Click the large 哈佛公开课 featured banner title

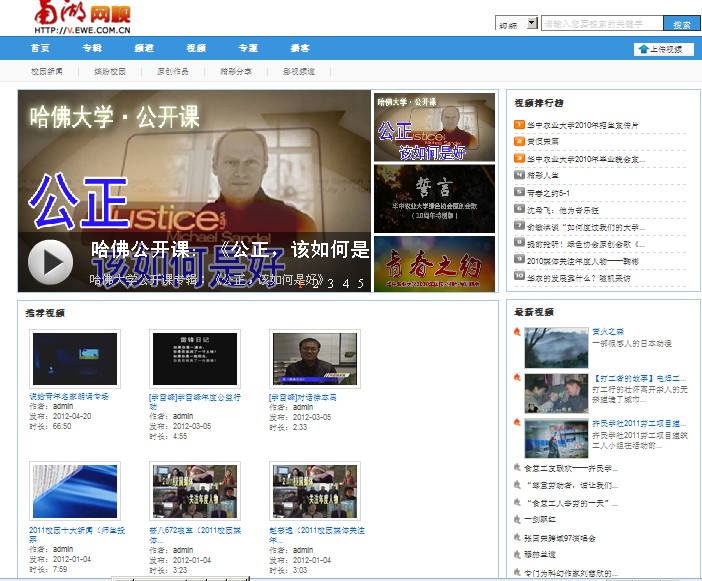coord(230,249)
